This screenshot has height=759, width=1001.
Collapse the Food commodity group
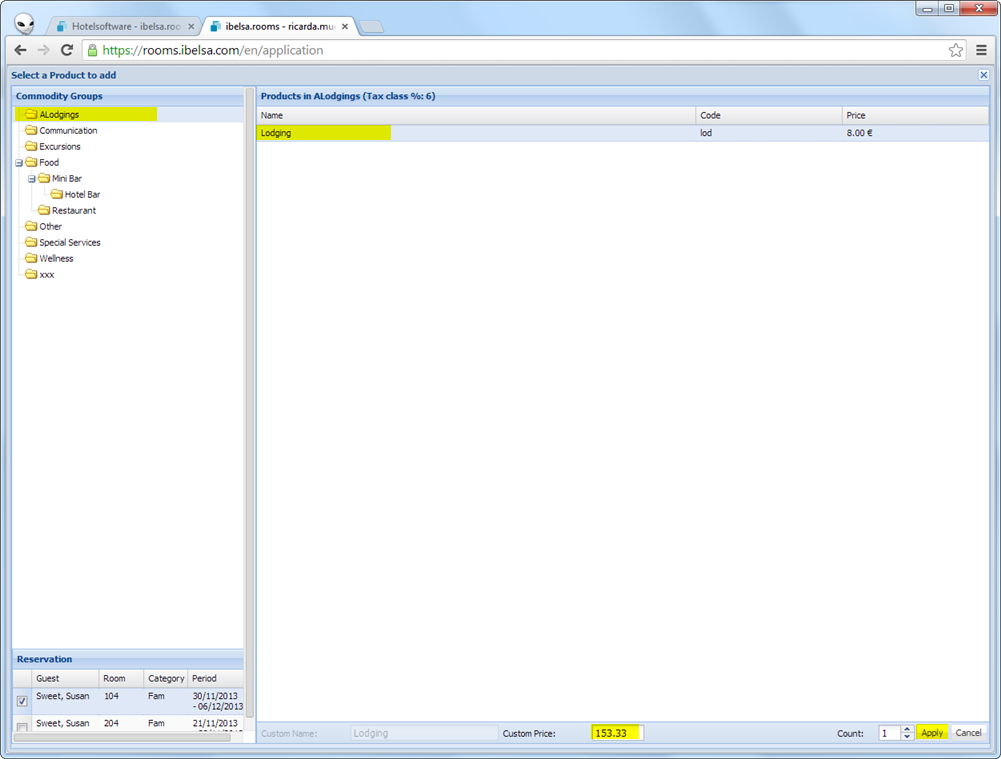19,163
